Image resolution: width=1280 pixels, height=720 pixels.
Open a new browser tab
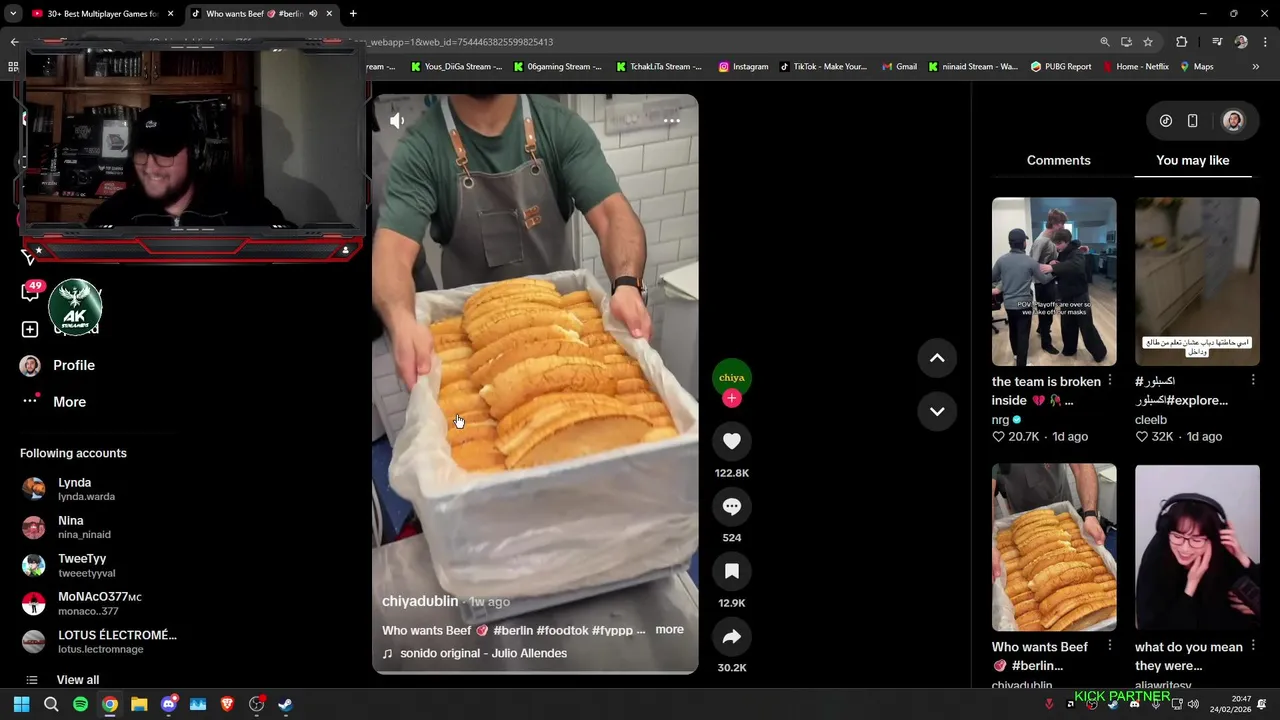coord(353,14)
